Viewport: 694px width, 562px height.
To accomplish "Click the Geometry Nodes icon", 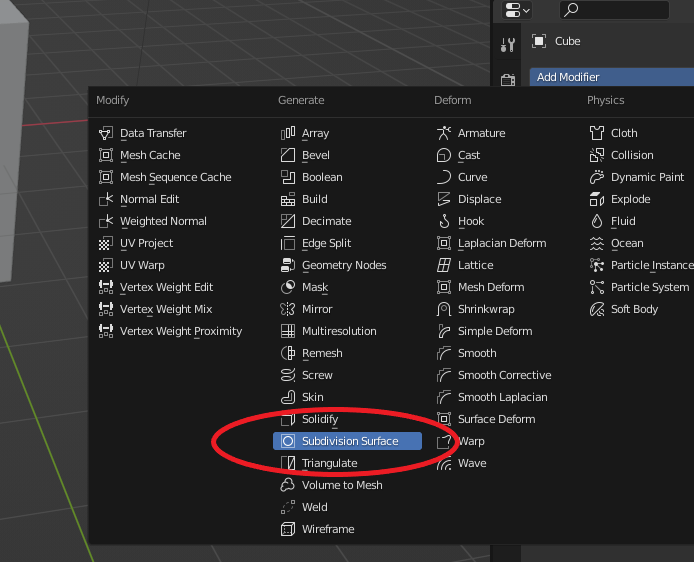I will point(288,265).
